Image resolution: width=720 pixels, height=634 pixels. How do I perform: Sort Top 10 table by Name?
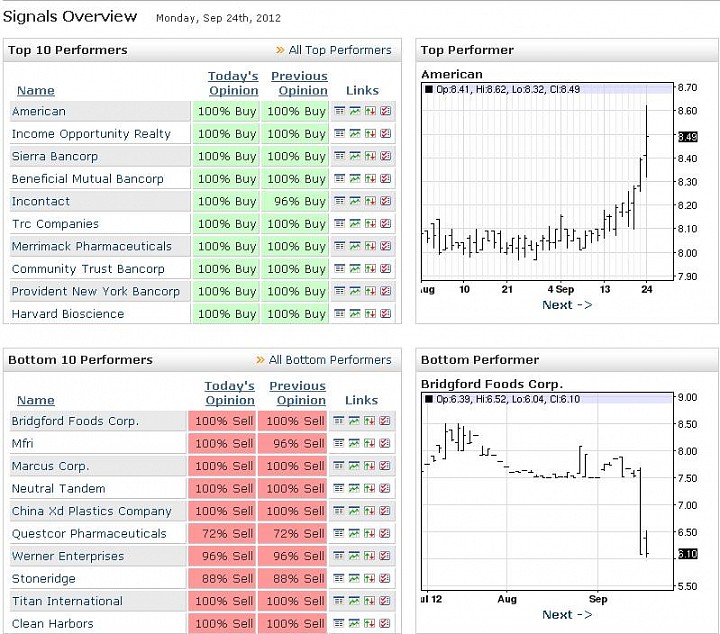[36, 90]
